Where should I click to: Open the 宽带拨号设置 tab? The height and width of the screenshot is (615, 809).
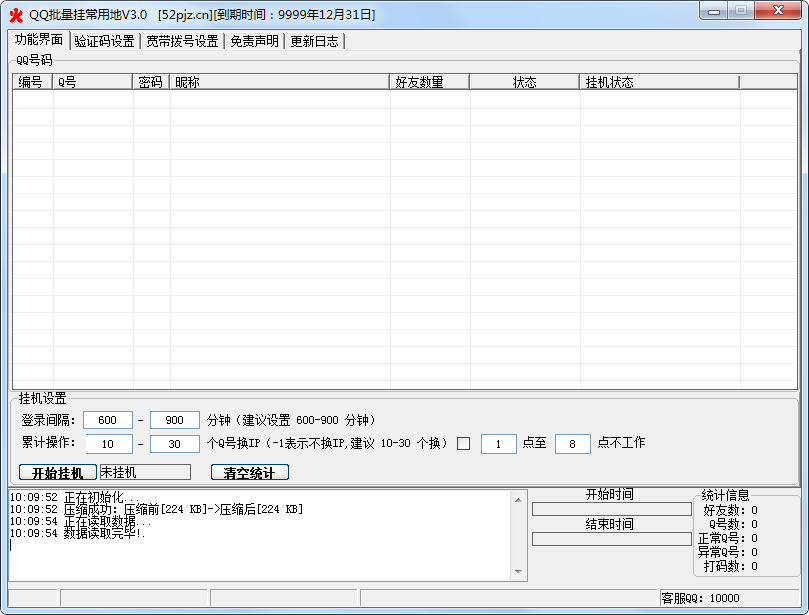tap(182, 41)
